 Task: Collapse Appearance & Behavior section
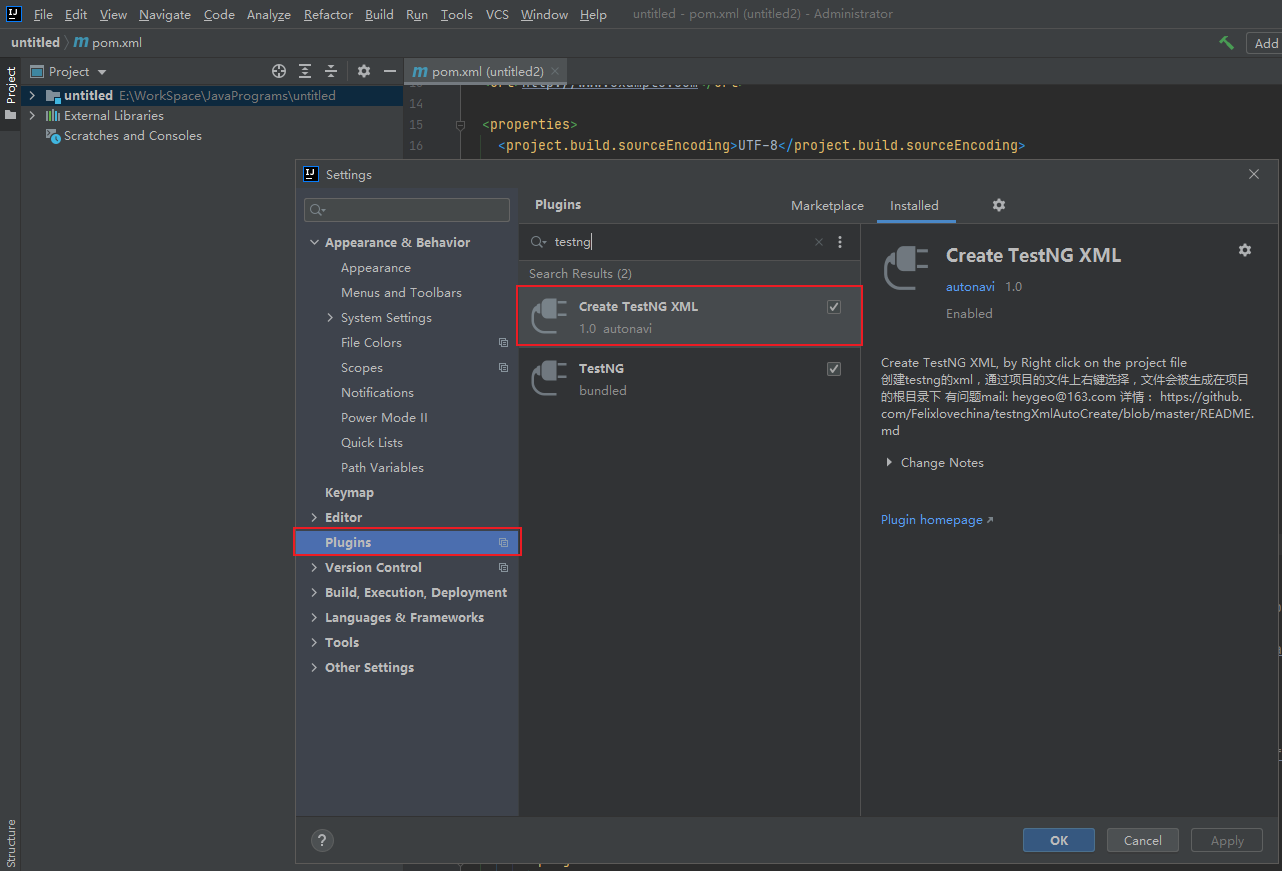coord(315,243)
